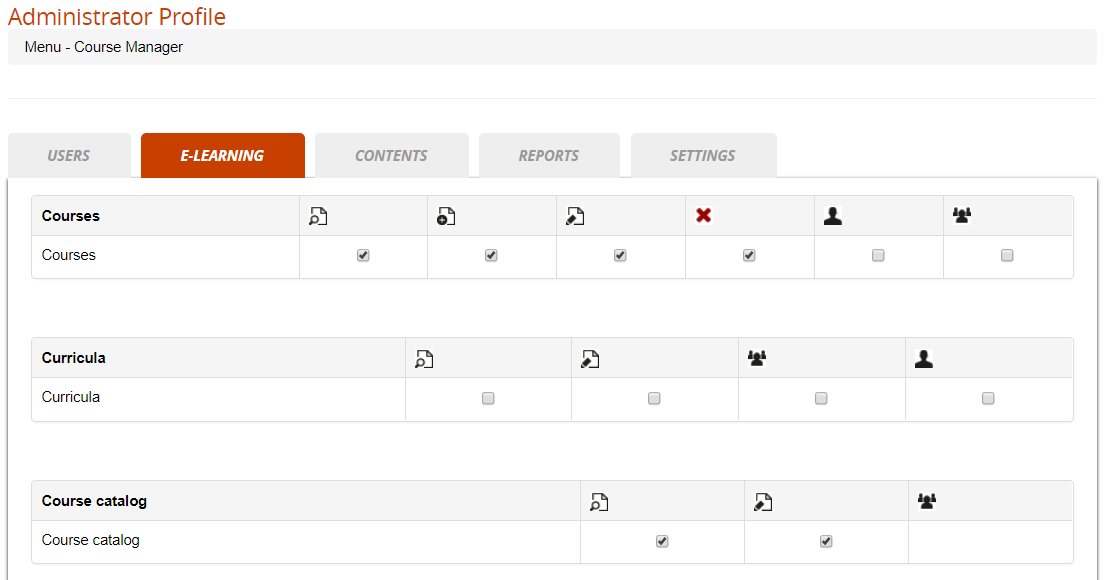Image resolution: width=1105 pixels, height=580 pixels.
Task: Enable the user assignment checkbox for Courses
Action: click(878, 255)
